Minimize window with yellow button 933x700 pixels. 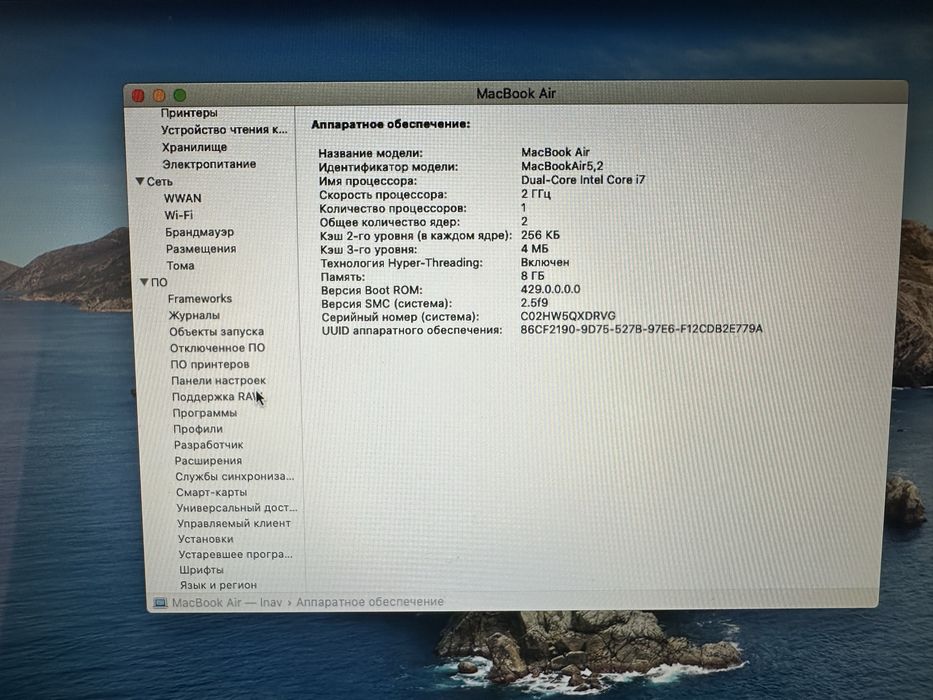[x=159, y=95]
